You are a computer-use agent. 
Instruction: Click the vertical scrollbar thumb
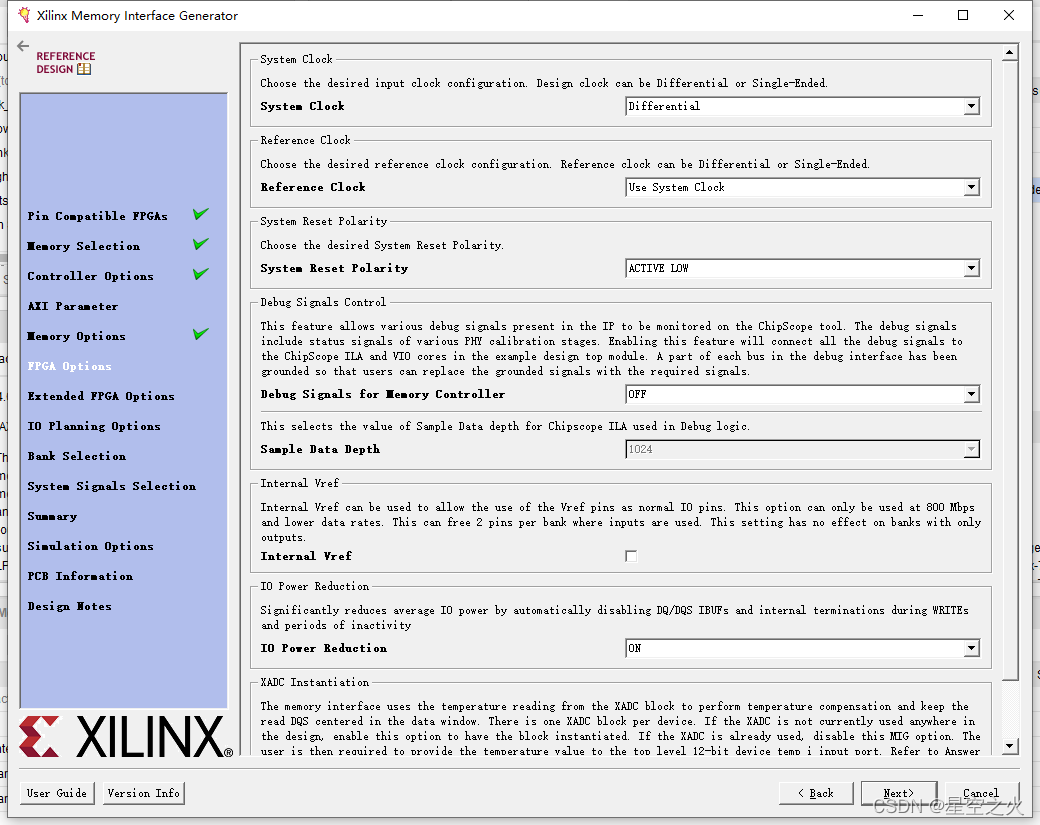coord(1009,370)
